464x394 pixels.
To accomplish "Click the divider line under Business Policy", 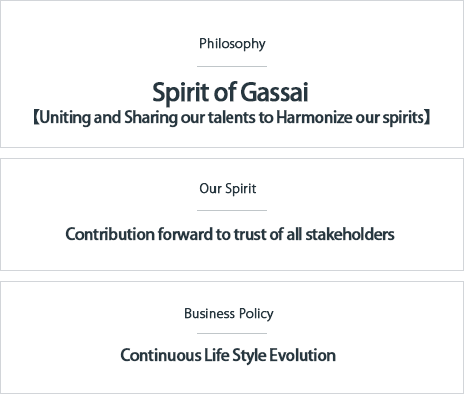I will pos(232,333).
